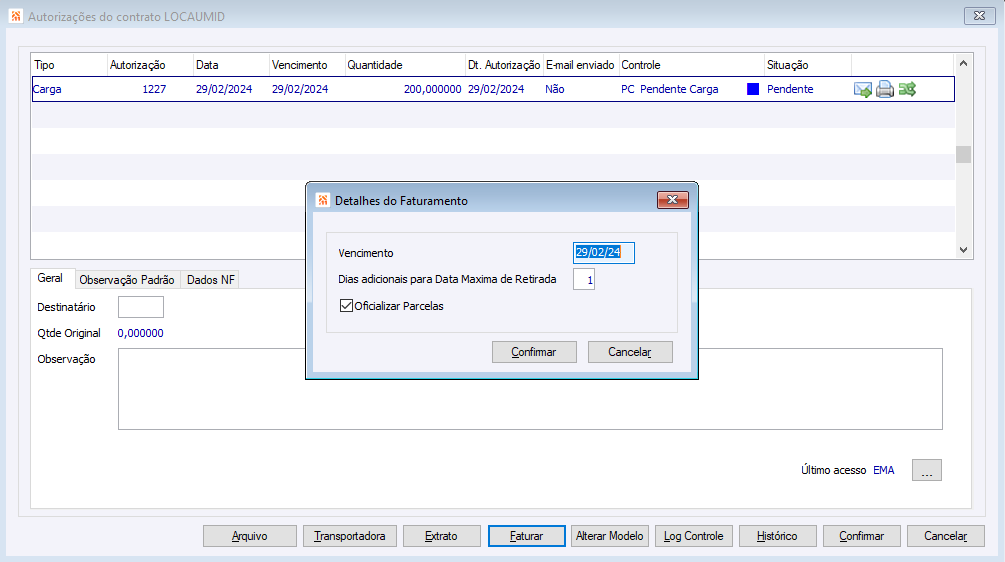Click the Quantidade column header
Image resolution: width=1005 pixels, height=562 pixels.
[x=405, y=65]
